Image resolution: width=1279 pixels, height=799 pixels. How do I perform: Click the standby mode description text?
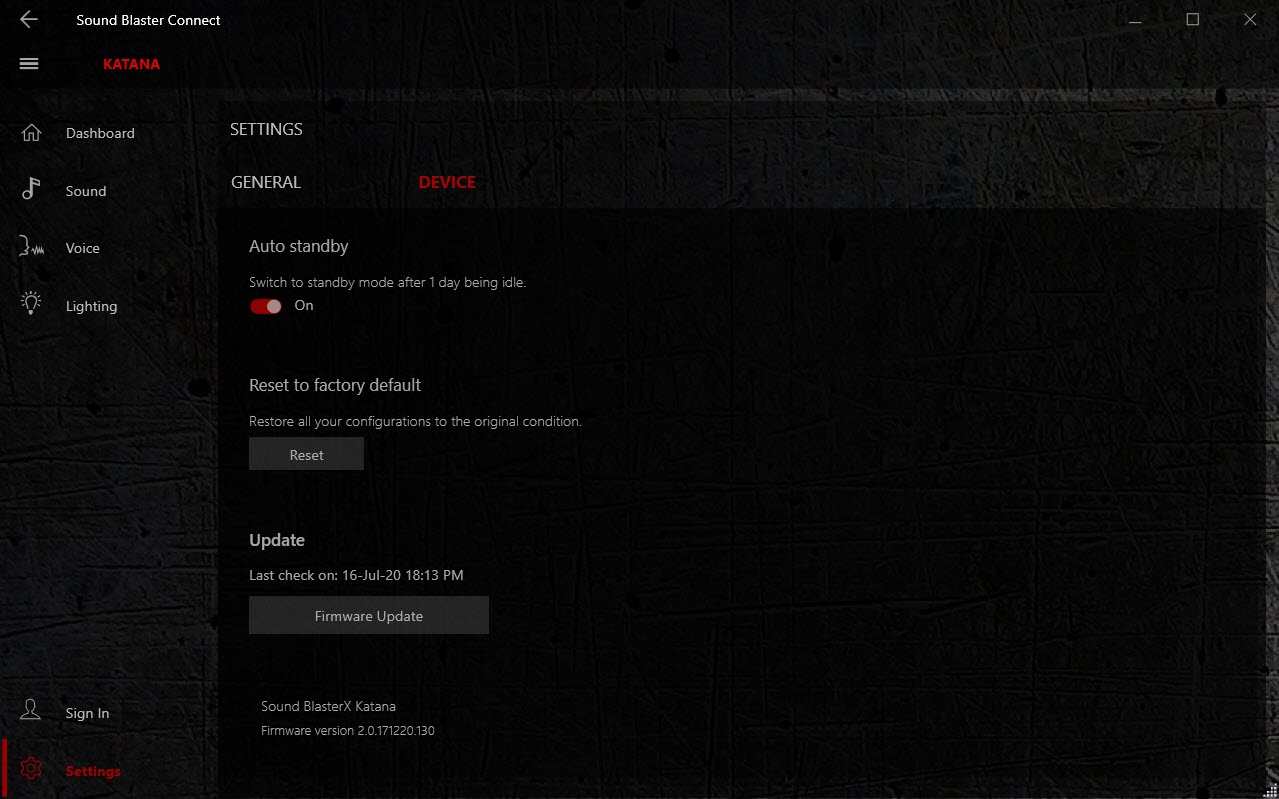point(388,283)
